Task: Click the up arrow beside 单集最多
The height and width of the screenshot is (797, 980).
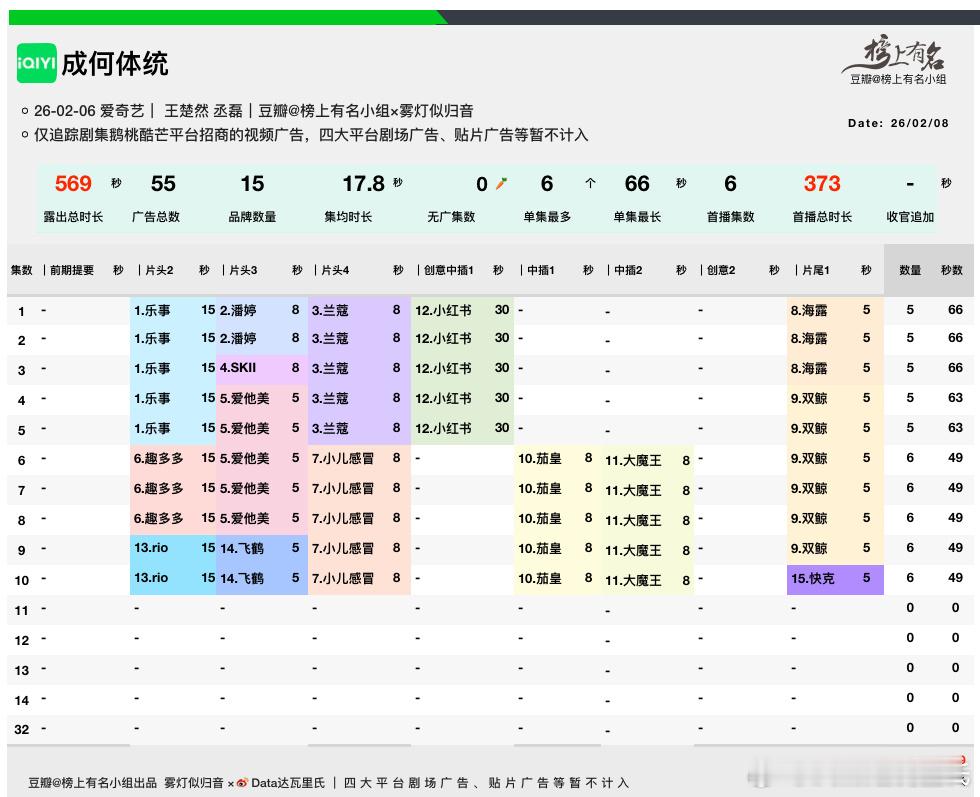Action: pyautogui.click(x=590, y=183)
